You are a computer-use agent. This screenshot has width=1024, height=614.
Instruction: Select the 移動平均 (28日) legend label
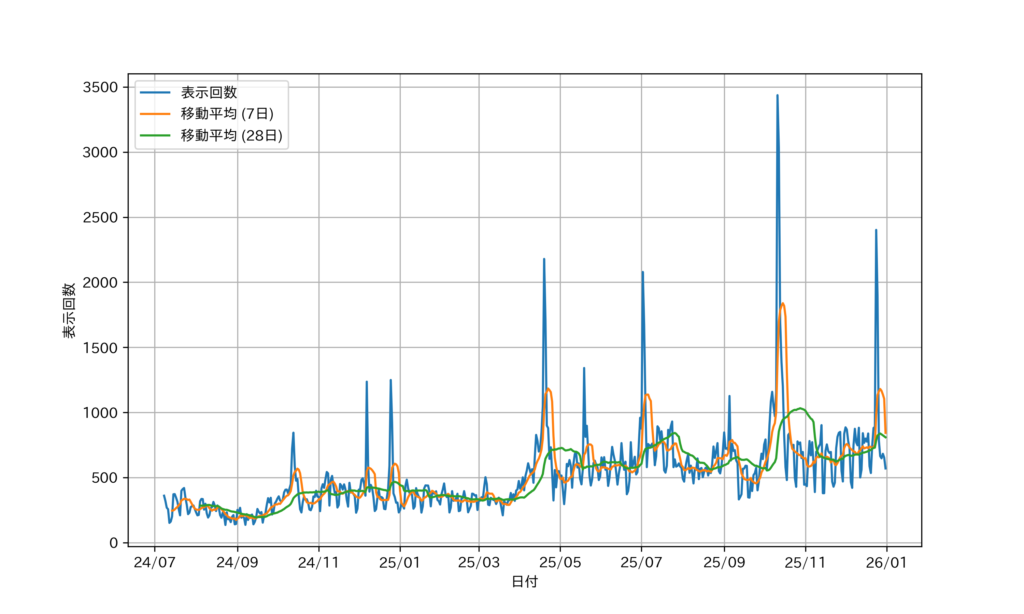[231, 135]
